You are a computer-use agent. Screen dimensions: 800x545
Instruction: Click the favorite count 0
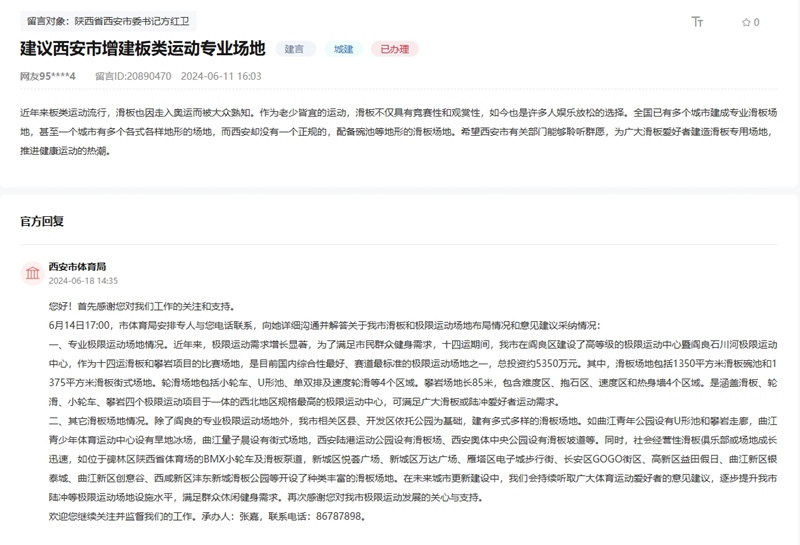point(757,22)
